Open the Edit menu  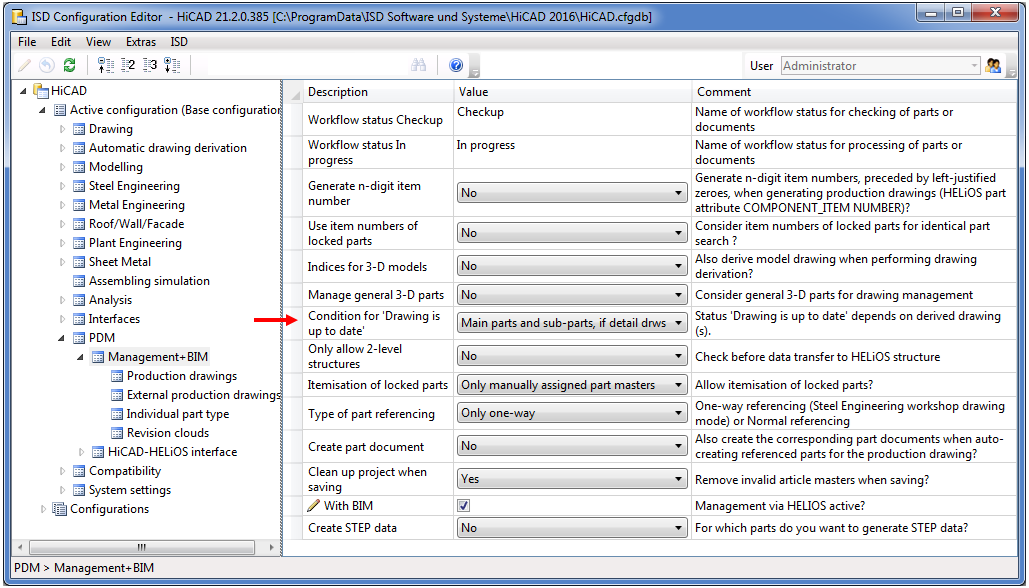[x=61, y=42]
